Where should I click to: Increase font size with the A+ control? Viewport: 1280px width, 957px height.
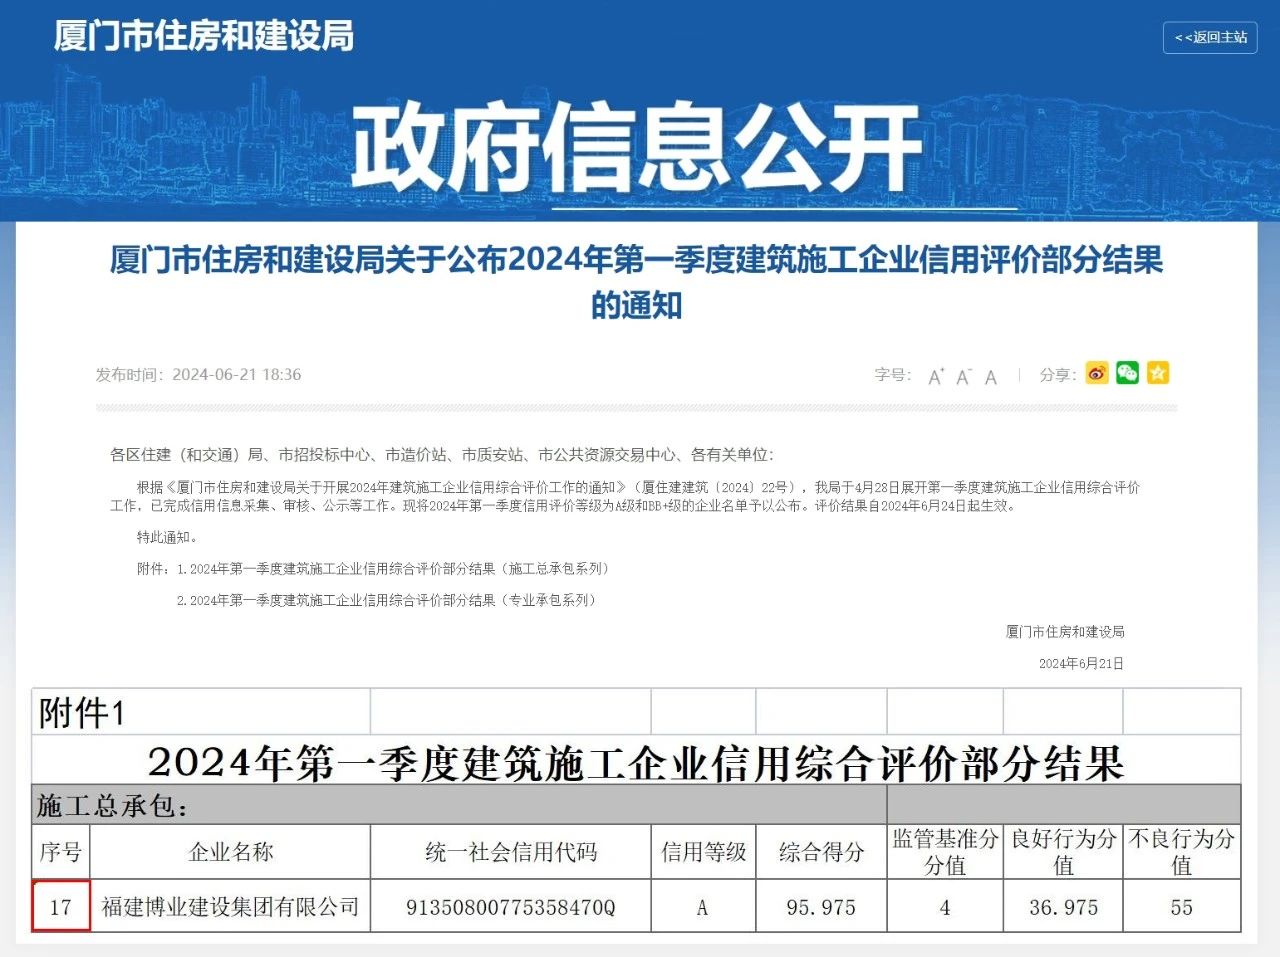936,375
